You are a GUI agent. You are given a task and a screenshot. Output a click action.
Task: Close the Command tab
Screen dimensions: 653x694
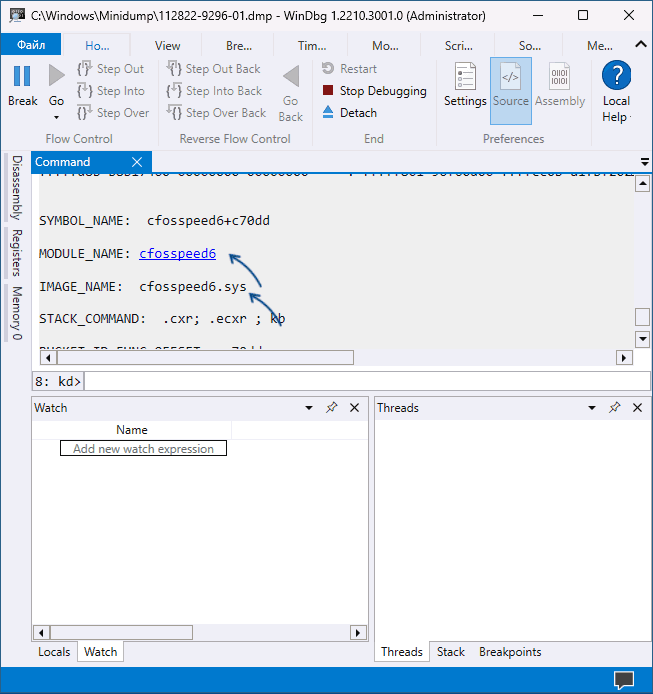137,162
